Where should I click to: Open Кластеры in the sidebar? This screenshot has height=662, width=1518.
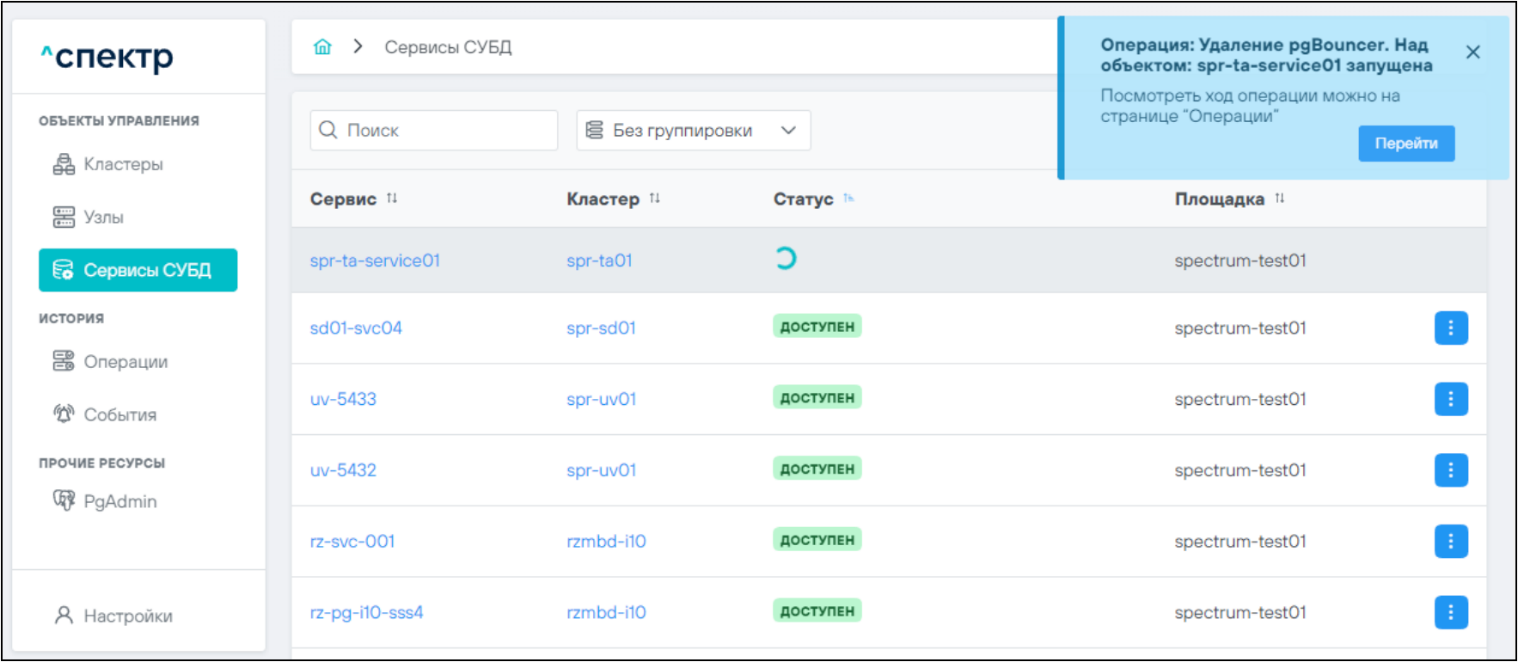pyautogui.click(x=122, y=164)
